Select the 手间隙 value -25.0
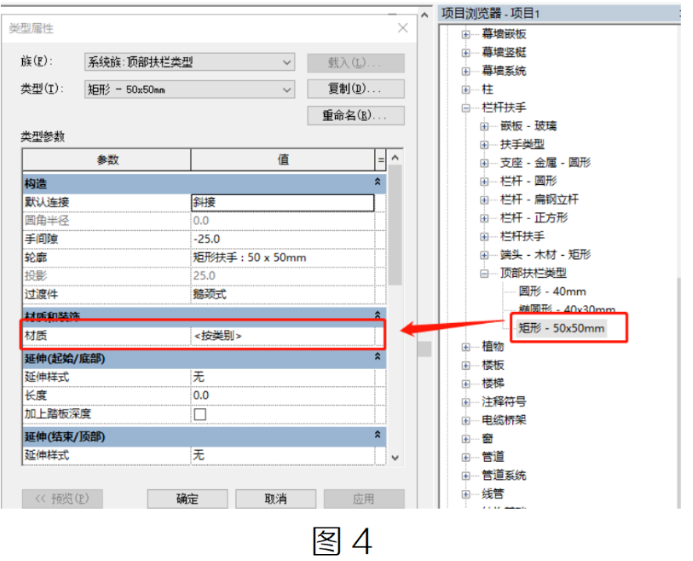The height and width of the screenshot is (561, 693). 283,239
